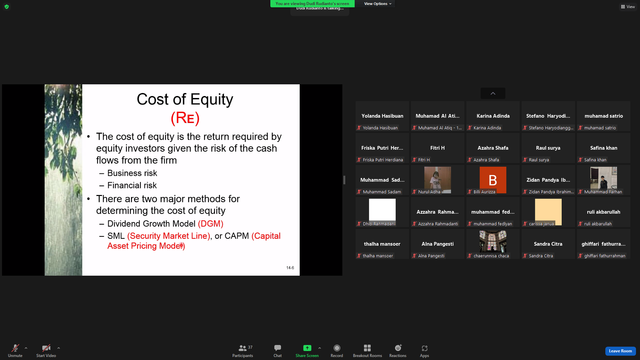Click muted mic icon on Sandra Citra
Image resolution: width=640 pixels, height=360 pixels.
(x=525, y=256)
